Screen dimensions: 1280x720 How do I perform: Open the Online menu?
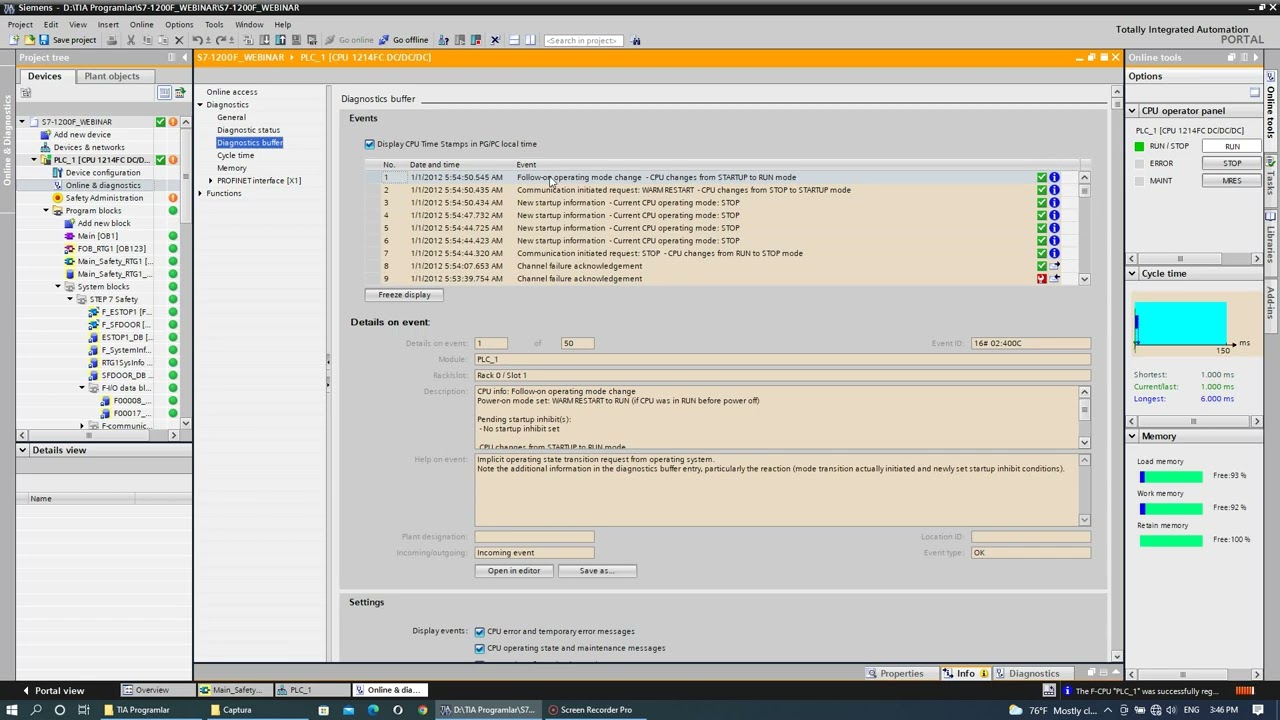(141, 25)
